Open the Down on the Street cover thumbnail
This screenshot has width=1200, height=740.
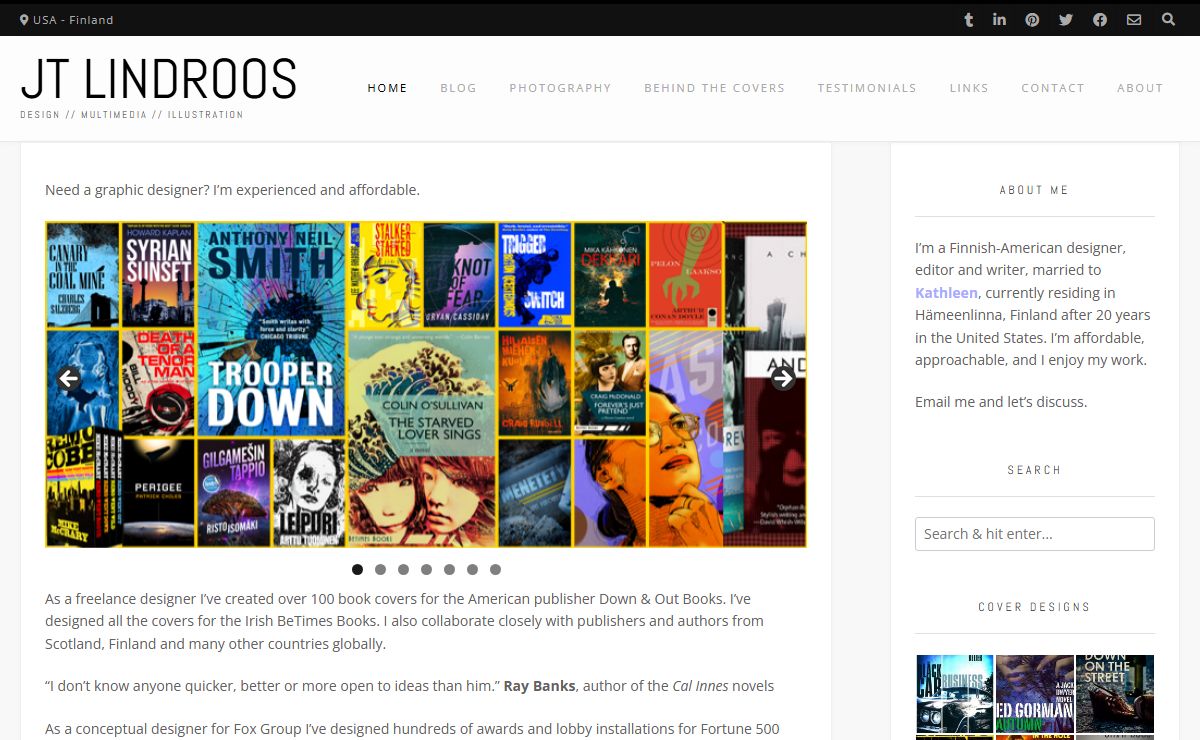pyautogui.click(x=1115, y=694)
